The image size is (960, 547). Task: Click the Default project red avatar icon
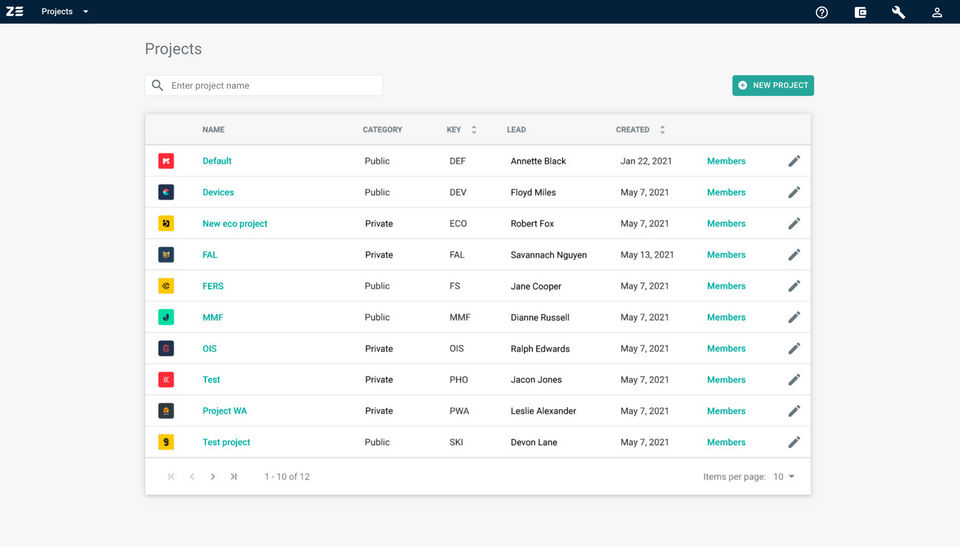pyautogui.click(x=166, y=161)
